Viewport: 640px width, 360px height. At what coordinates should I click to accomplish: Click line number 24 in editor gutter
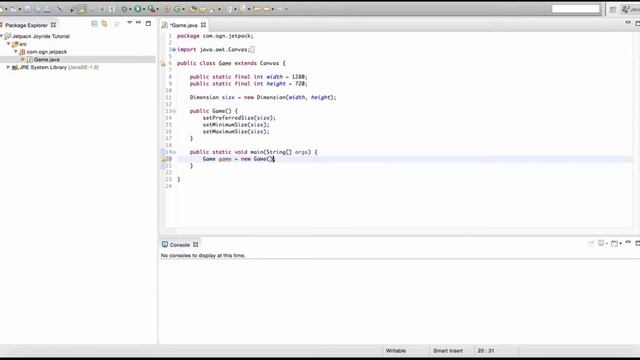[x=169, y=187]
